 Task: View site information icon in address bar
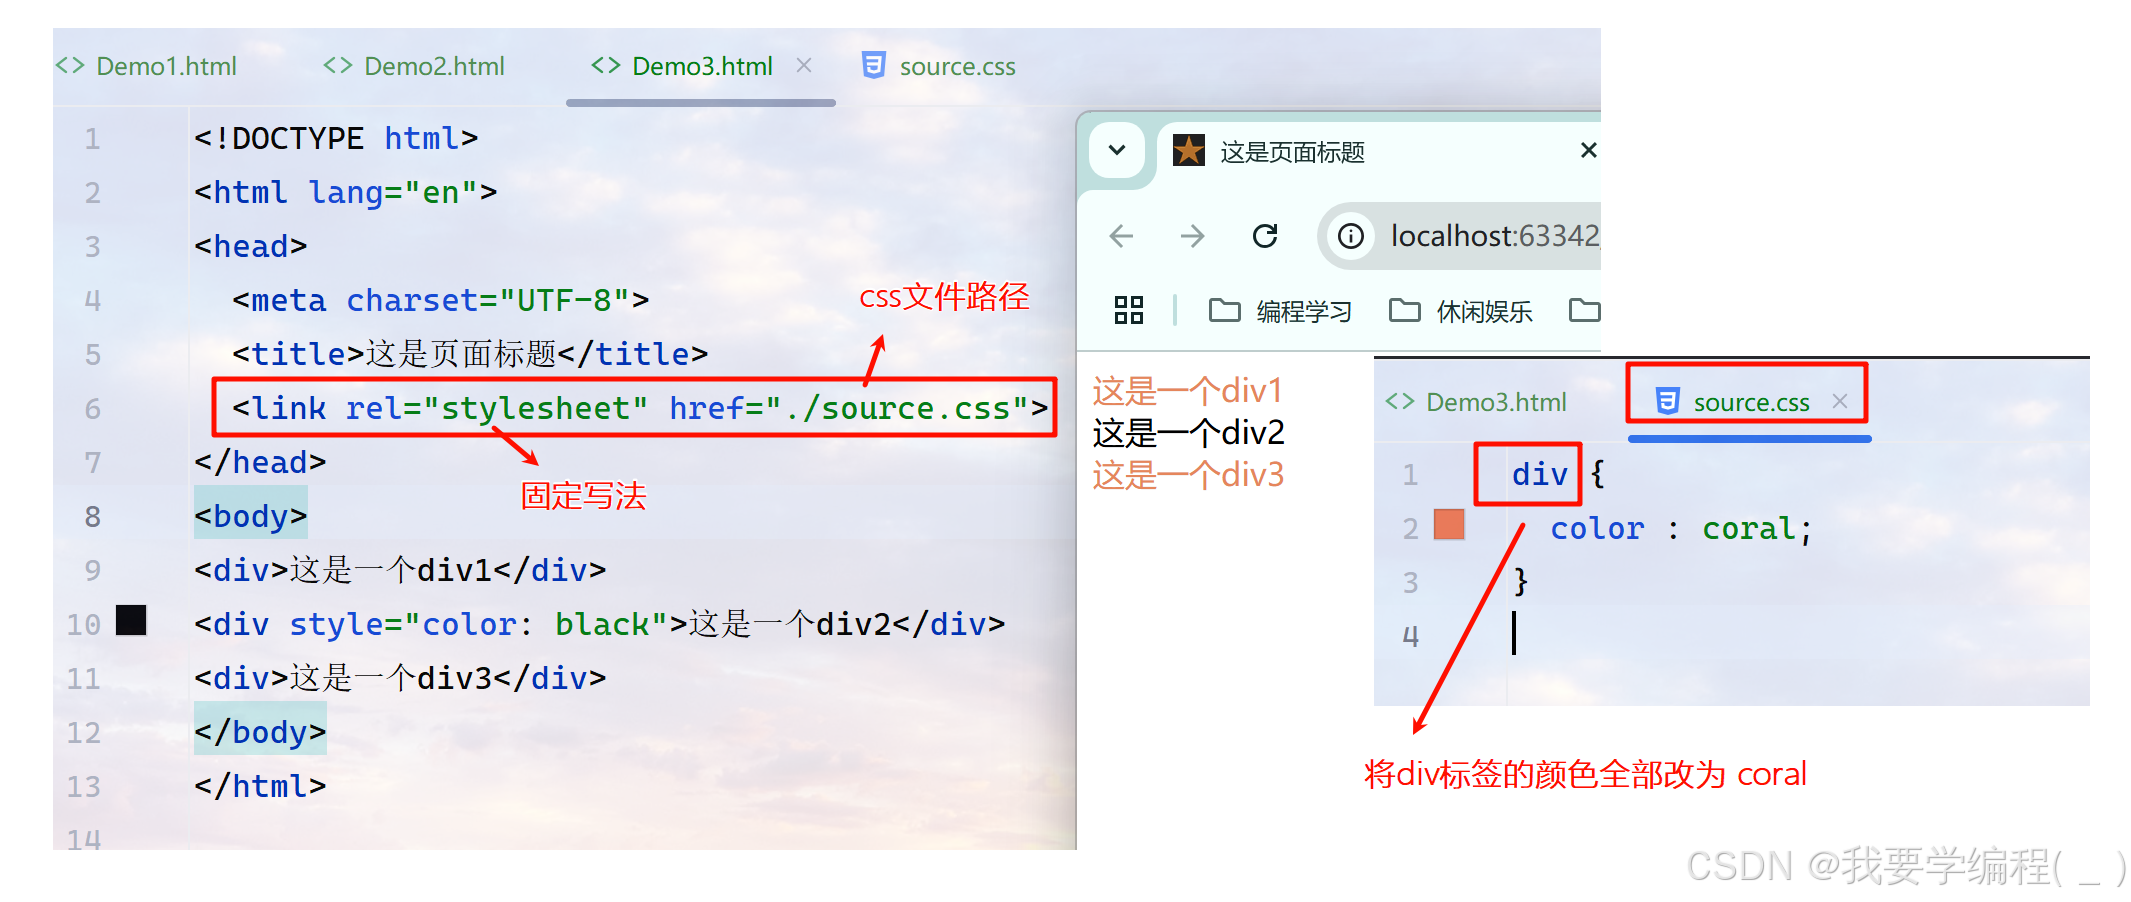coord(1351,236)
